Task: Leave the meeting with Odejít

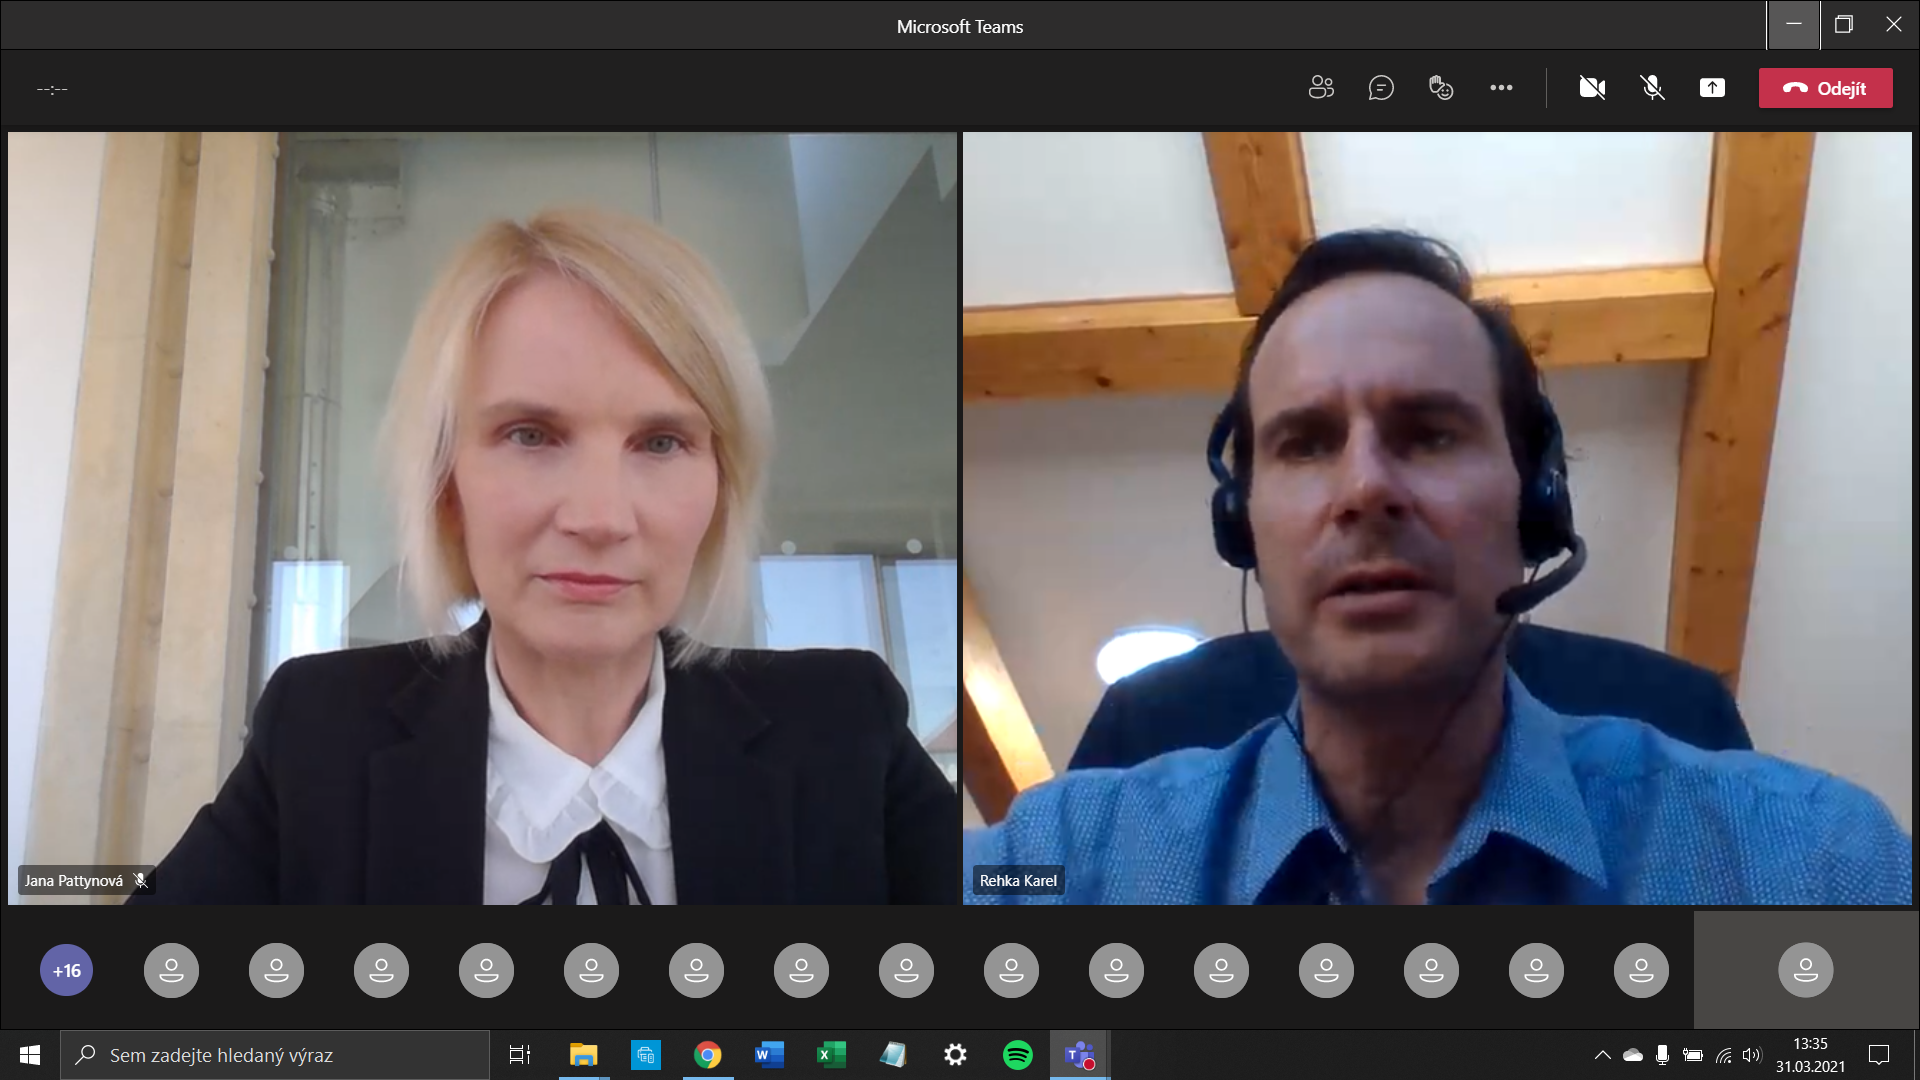Action: click(x=1825, y=88)
